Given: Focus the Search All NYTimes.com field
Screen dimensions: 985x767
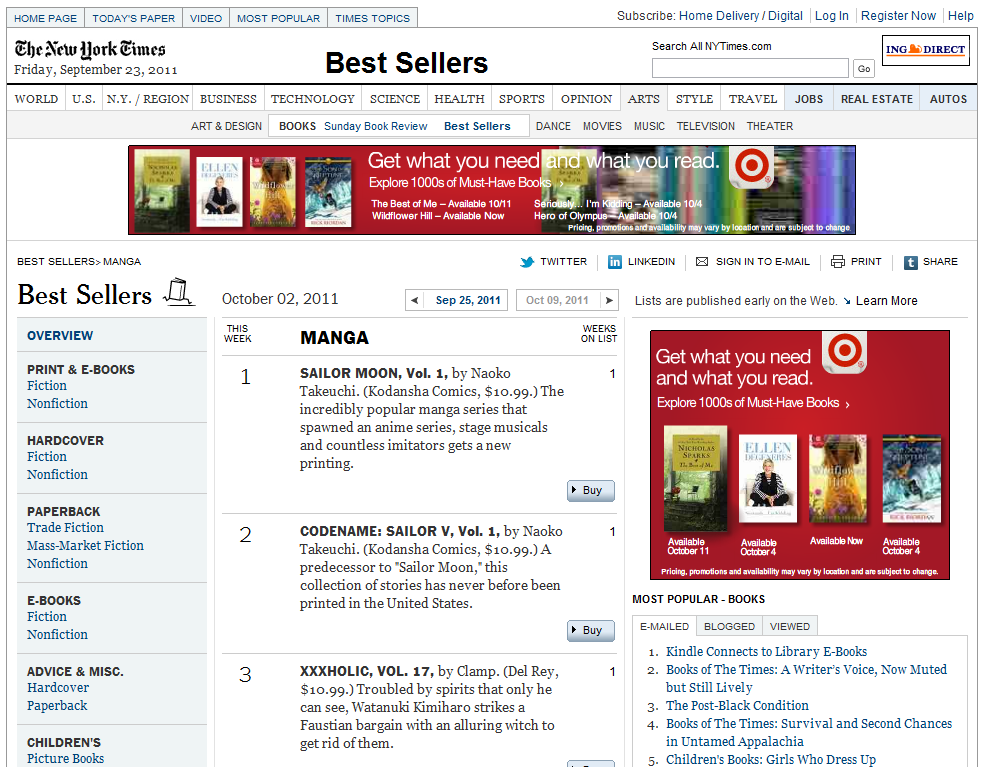Looking at the screenshot, I should pos(750,68).
